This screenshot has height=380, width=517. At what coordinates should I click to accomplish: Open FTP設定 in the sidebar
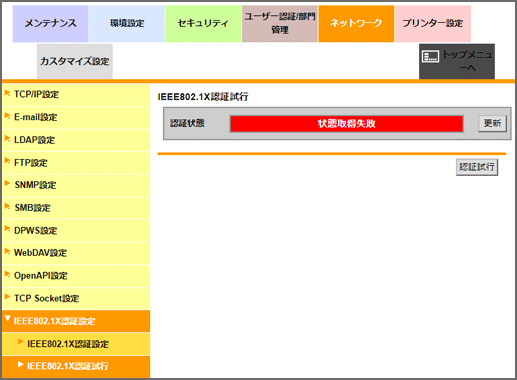point(76,163)
